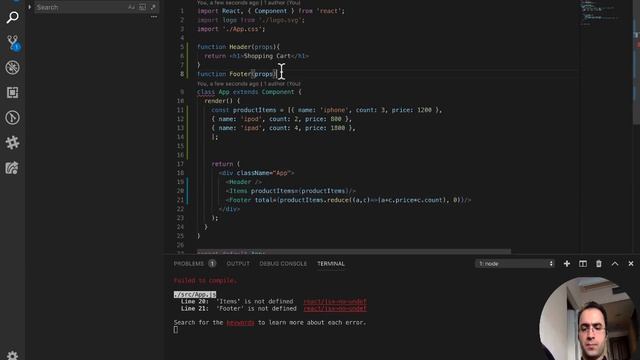The width and height of the screenshot is (640, 360).
Task: Focus the Search input field
Action: (x=81, y=7)
